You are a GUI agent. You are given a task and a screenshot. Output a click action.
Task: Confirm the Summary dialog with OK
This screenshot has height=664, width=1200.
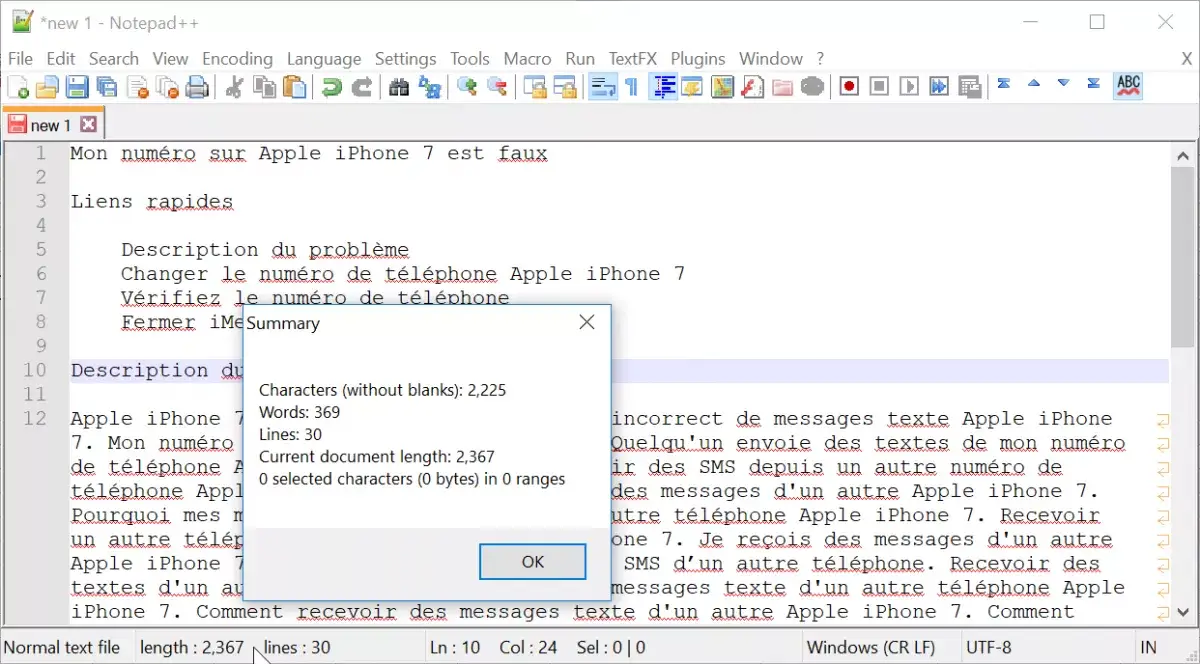coord(532,562)
